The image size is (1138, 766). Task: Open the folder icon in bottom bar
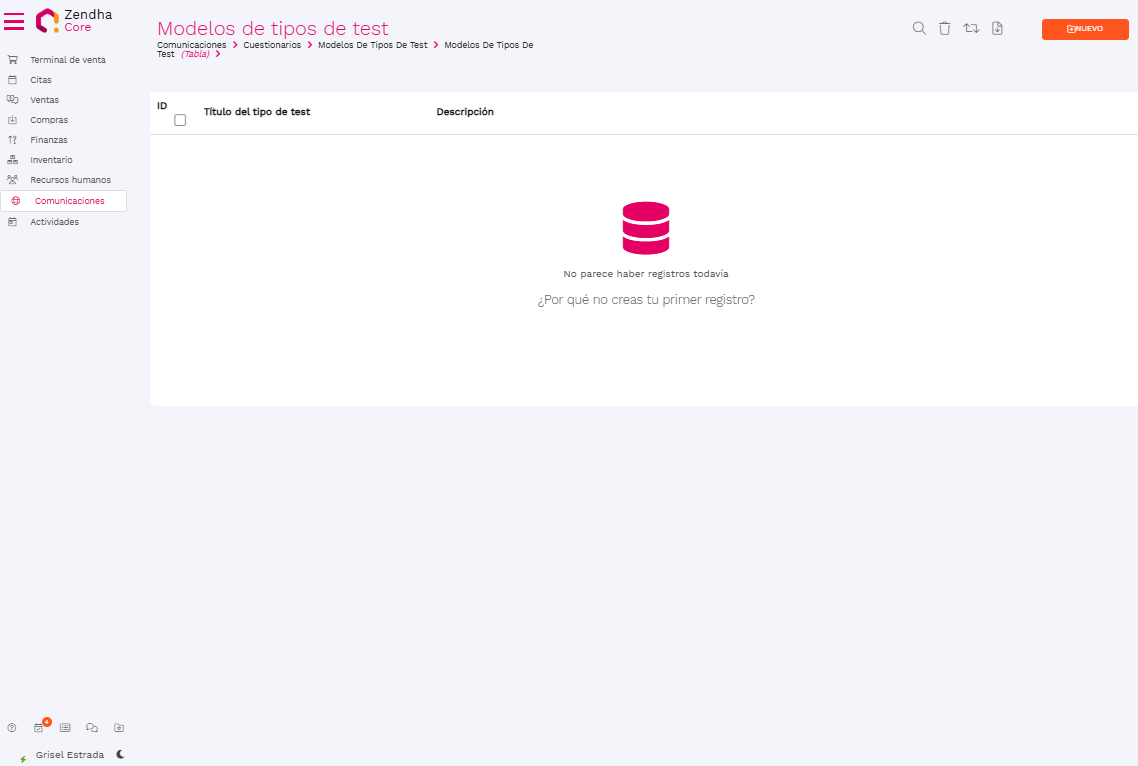pyautogui.click(x=119, y=728)
